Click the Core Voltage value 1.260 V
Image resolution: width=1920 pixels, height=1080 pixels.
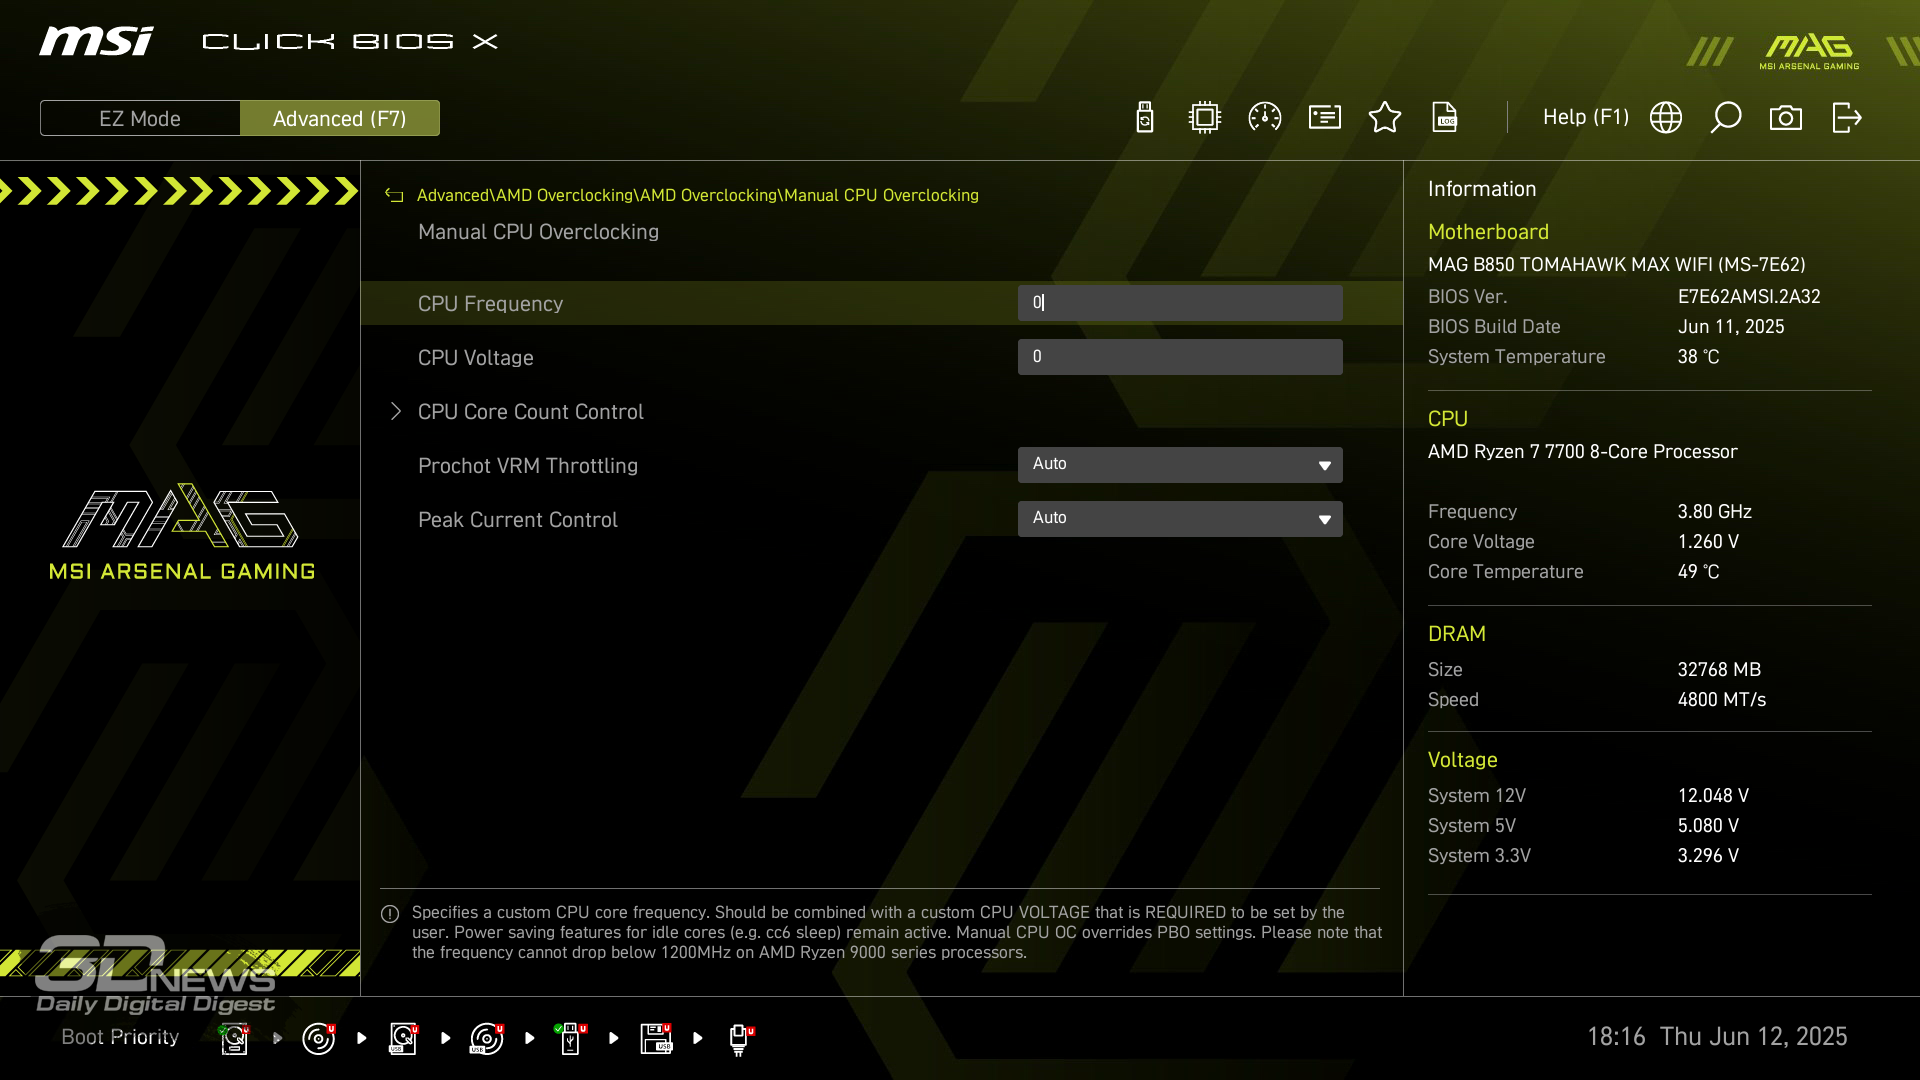point(1708,542)
